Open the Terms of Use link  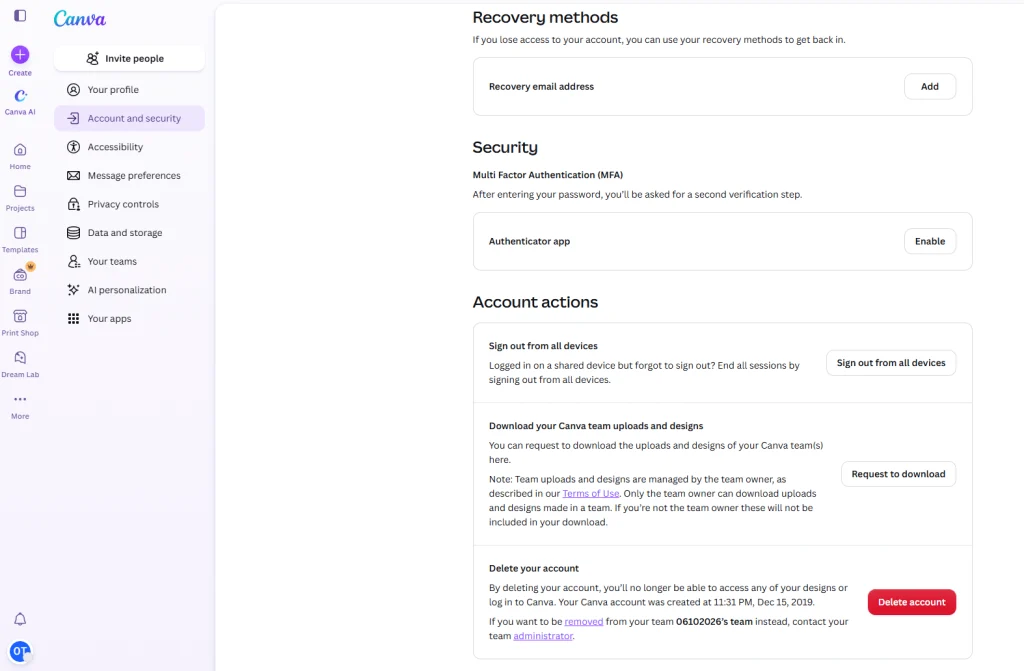590,493
